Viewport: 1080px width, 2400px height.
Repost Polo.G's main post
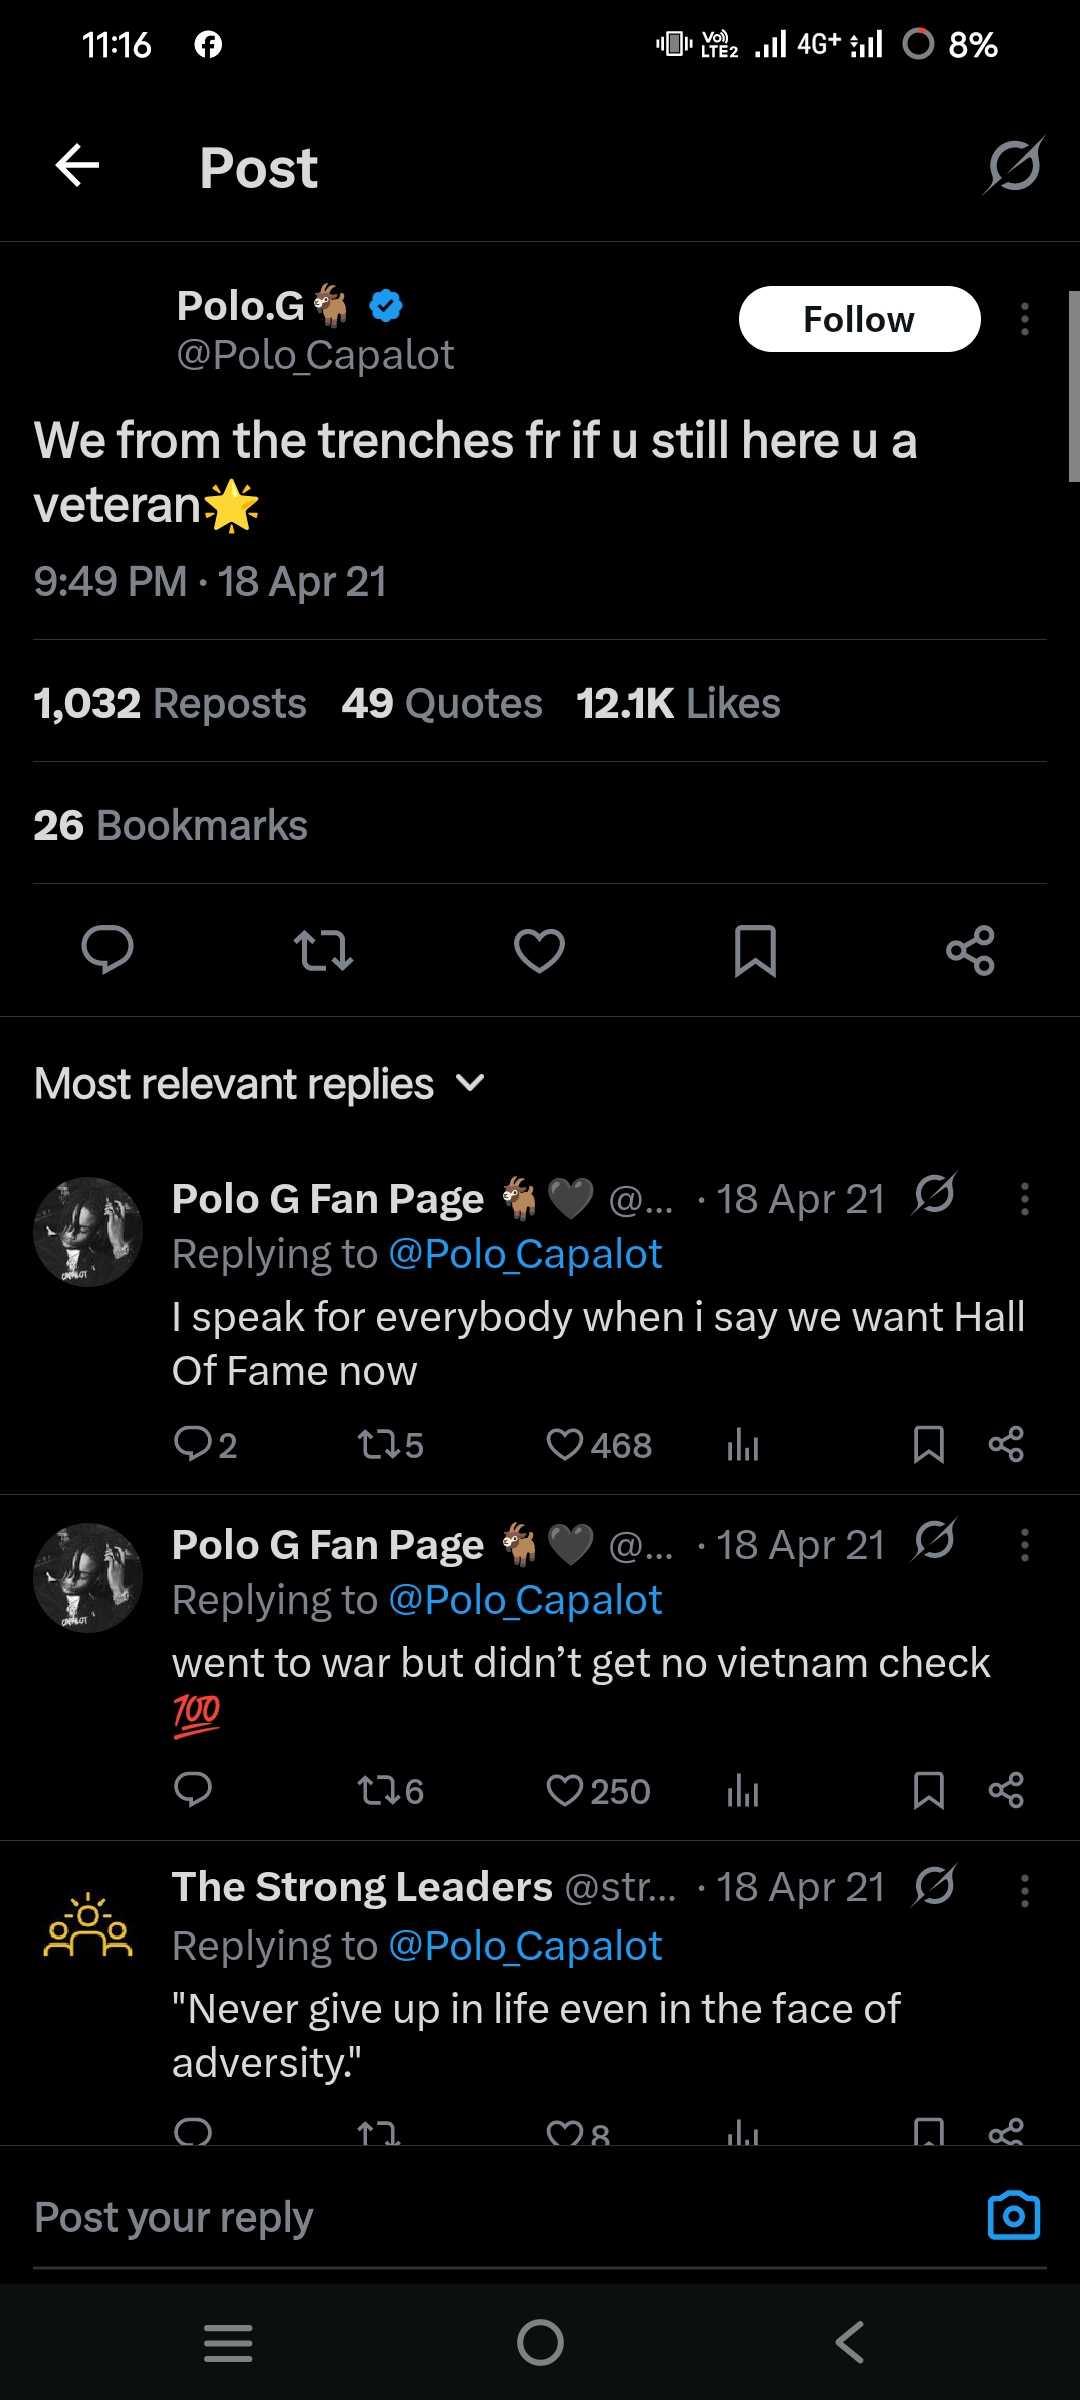coord(323,950)
